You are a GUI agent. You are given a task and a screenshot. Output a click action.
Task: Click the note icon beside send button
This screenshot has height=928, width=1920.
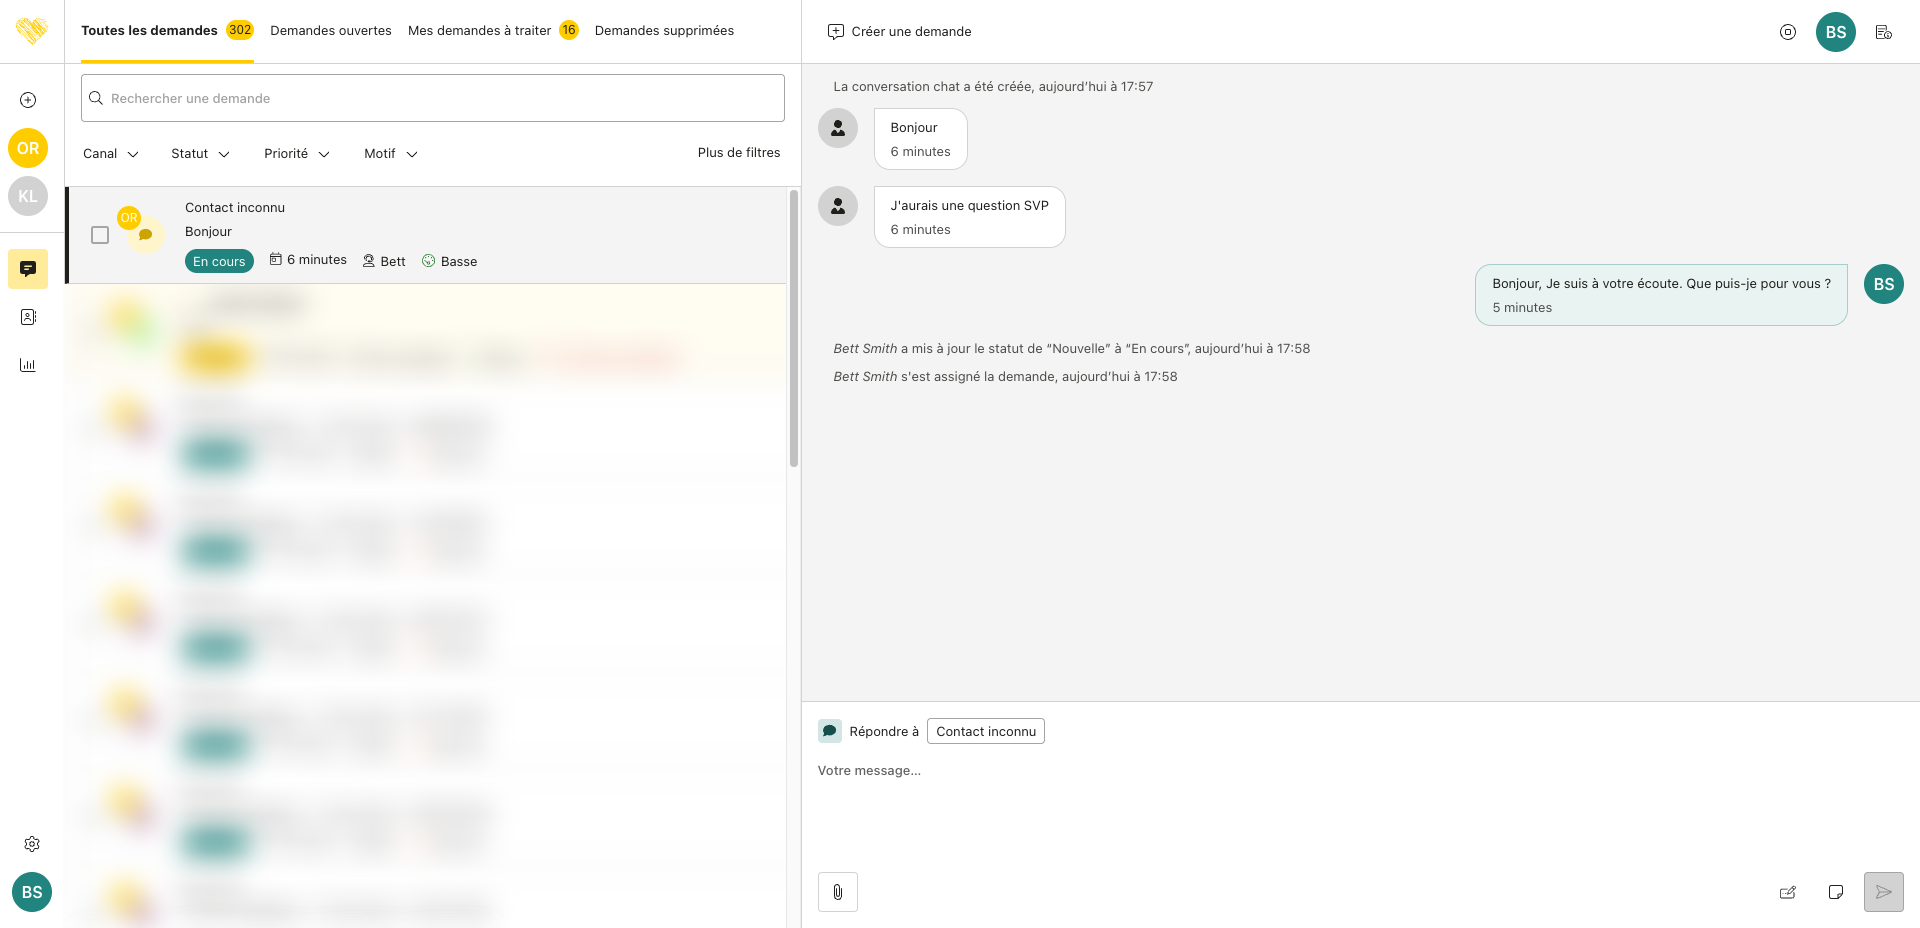pos(1835,892)
